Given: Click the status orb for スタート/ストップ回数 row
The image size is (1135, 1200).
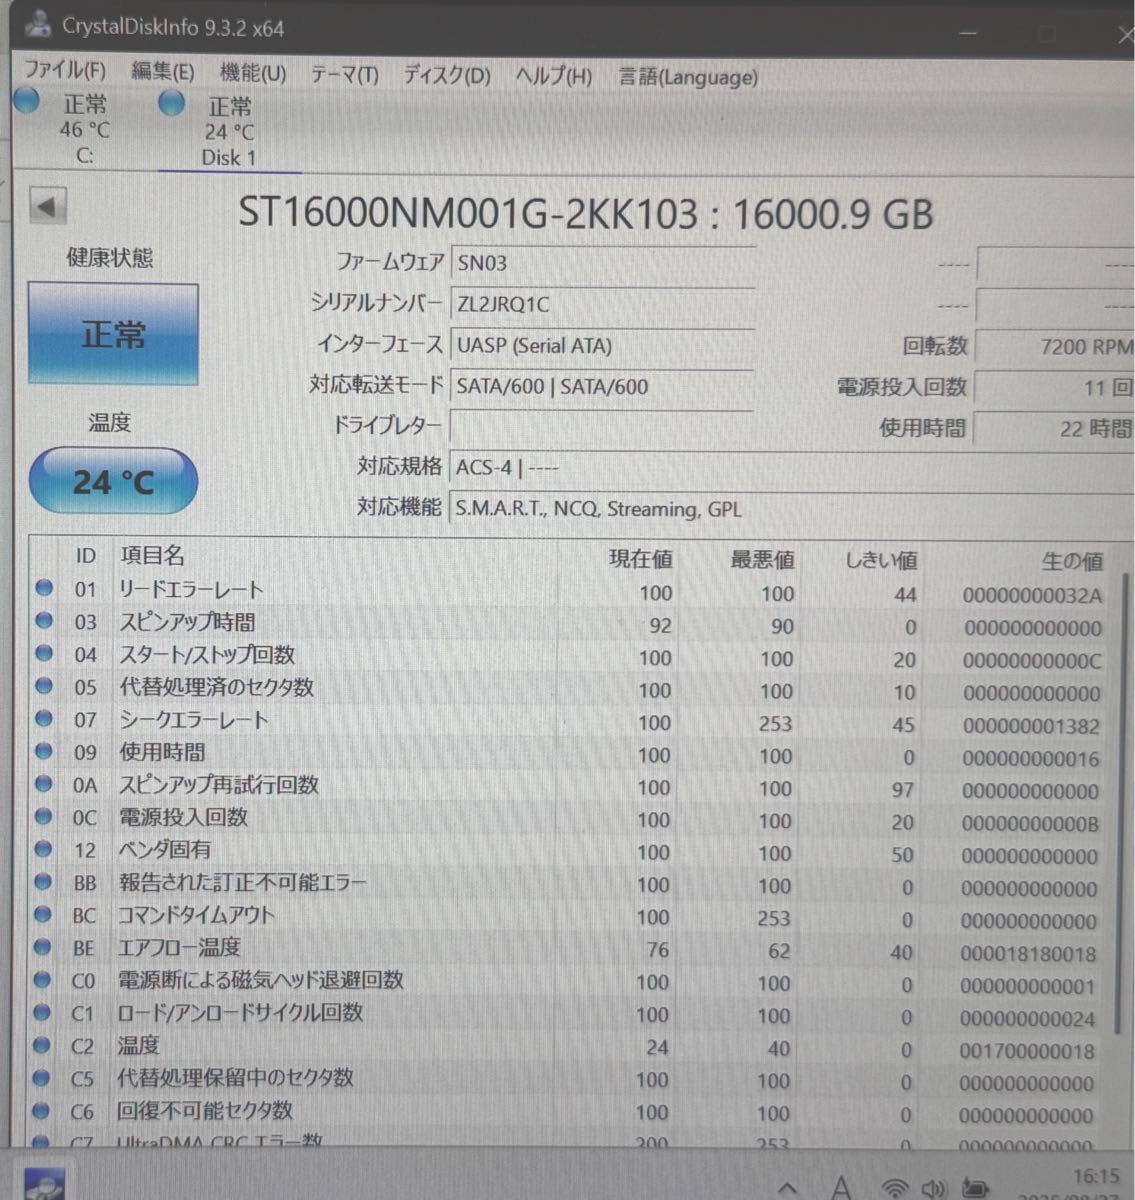Looking at the screenshot, I should [x=44, y=653].
